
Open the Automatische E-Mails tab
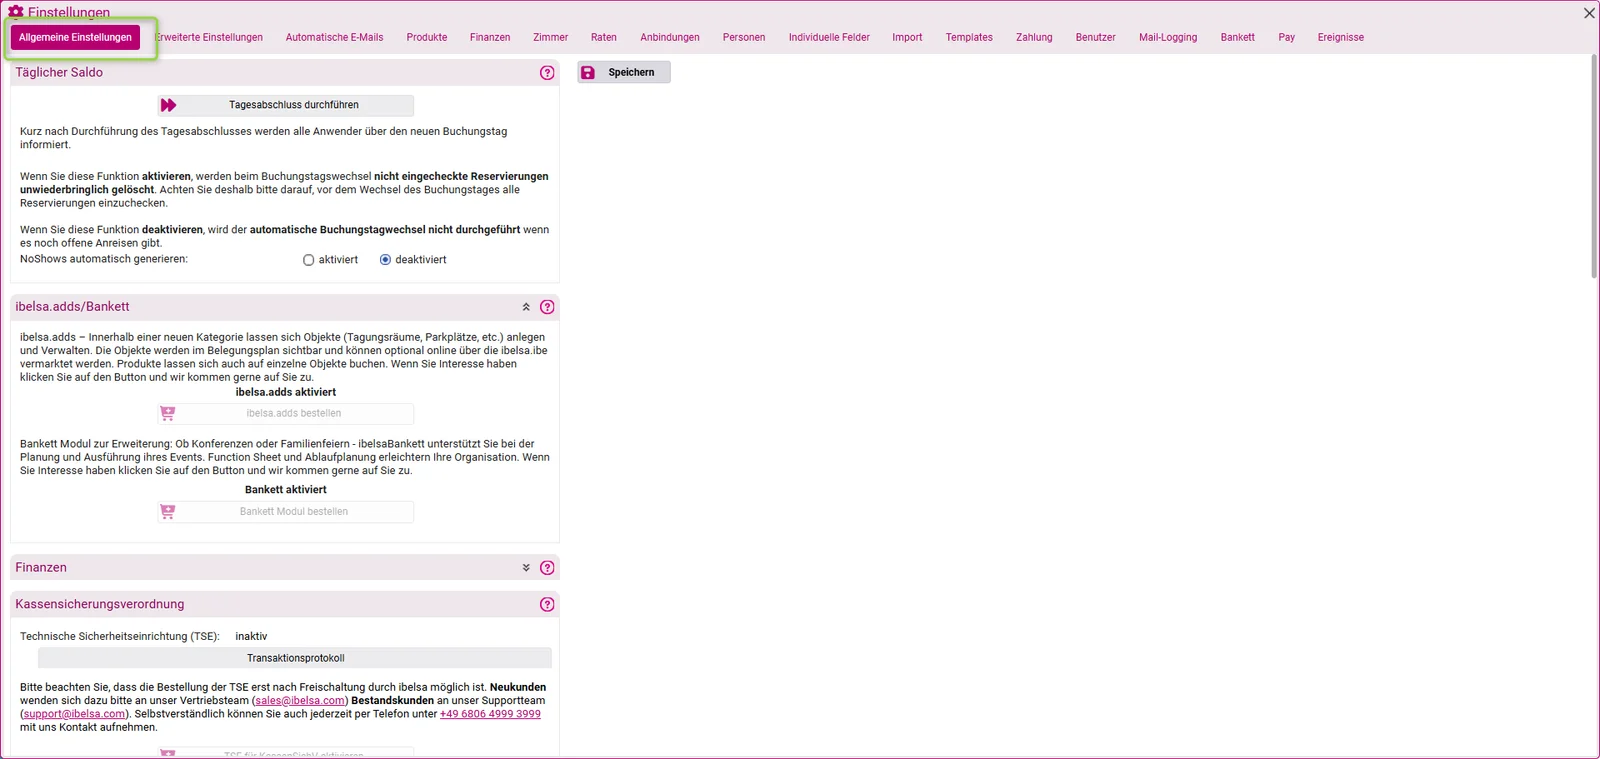tap(334, 38)
